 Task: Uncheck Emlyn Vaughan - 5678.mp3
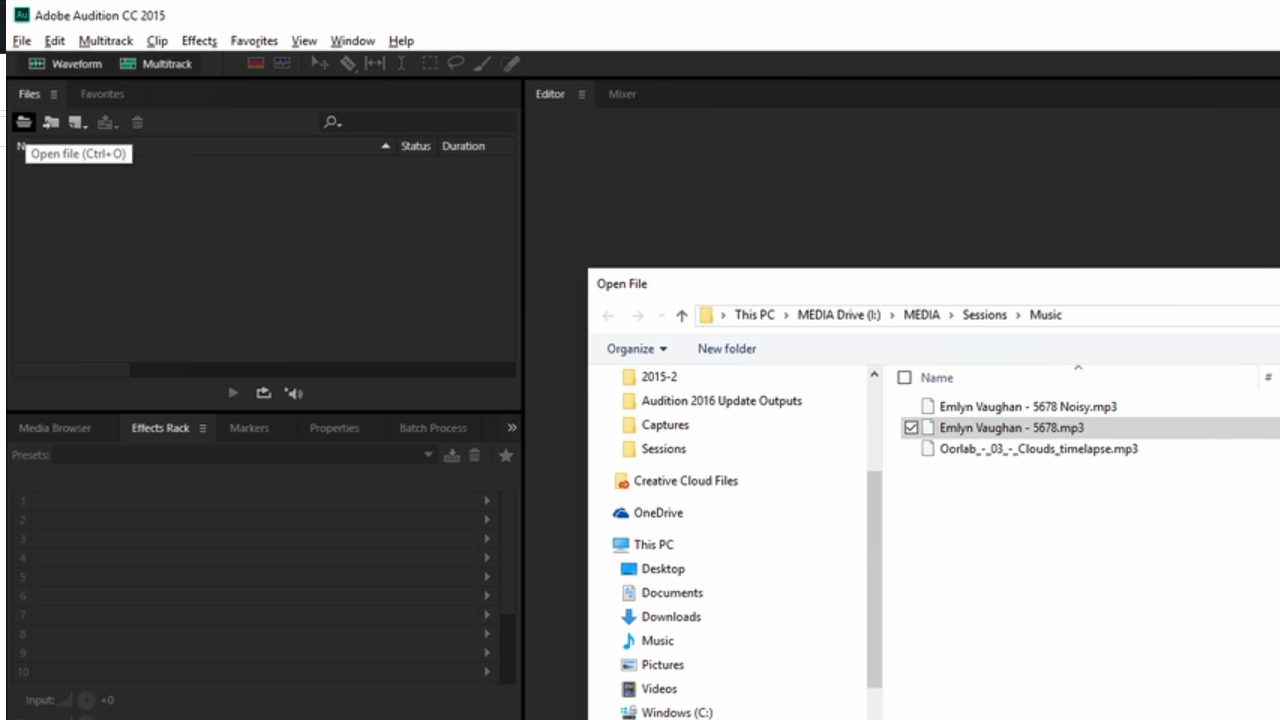coord(911,427)
